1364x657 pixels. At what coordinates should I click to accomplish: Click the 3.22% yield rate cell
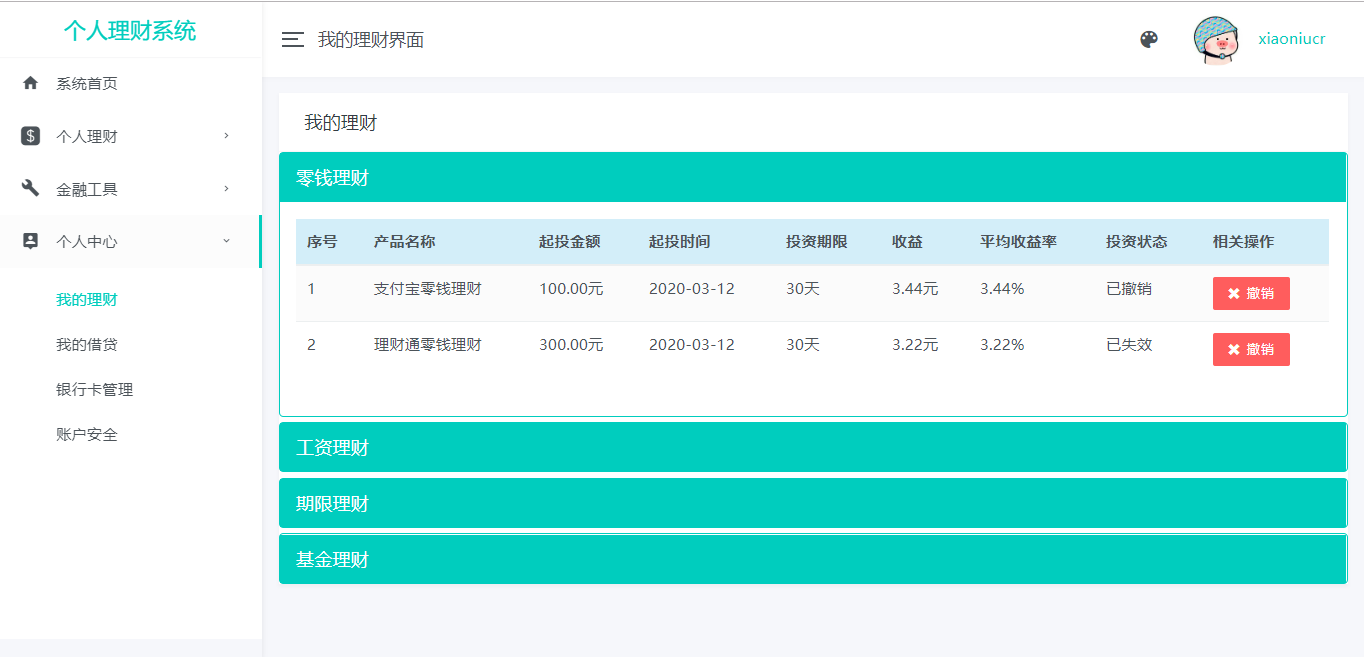[1002, 345]
